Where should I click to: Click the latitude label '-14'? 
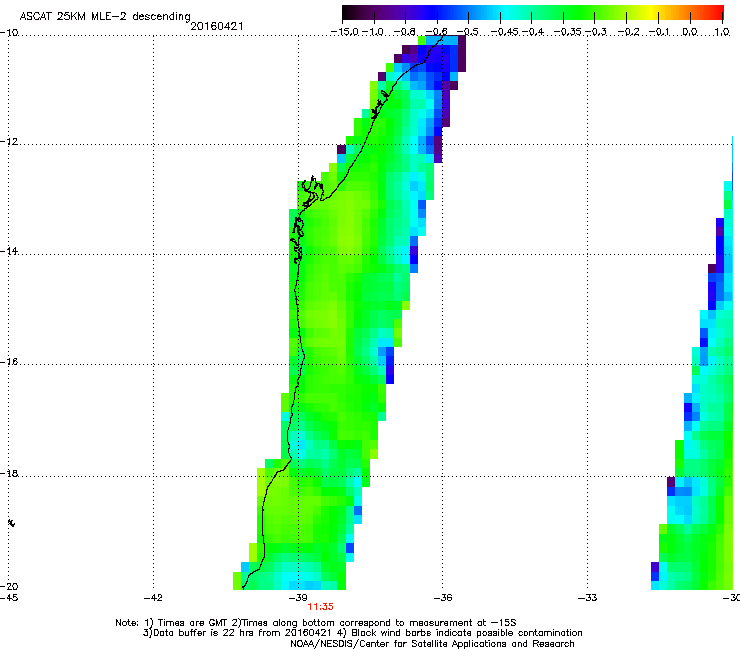[9, 251]
